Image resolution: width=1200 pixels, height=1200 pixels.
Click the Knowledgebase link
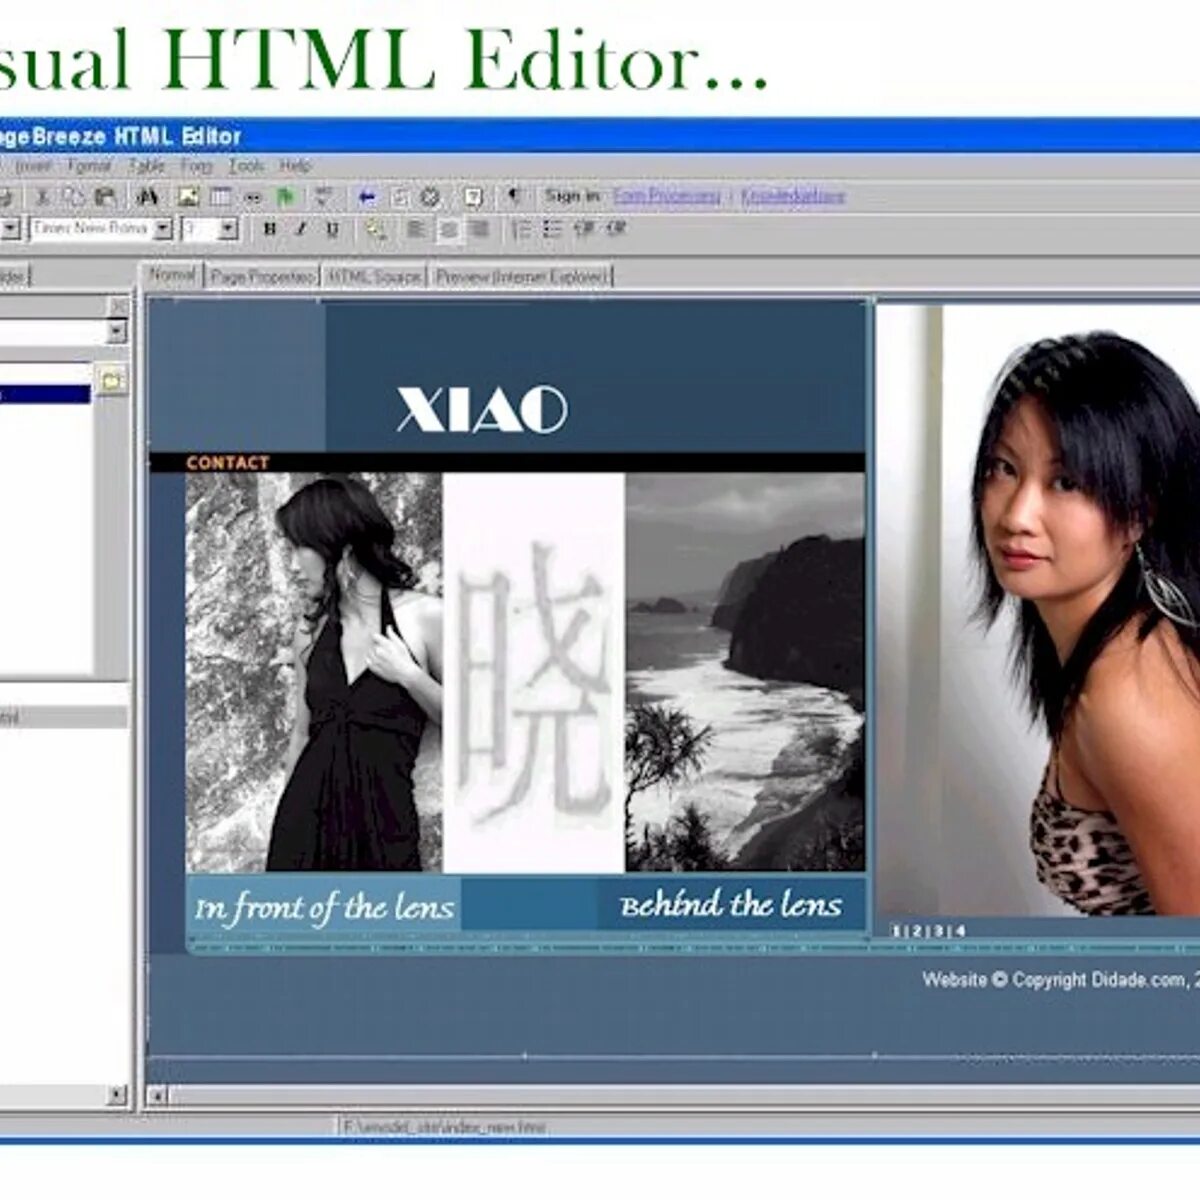click(793, 196)
